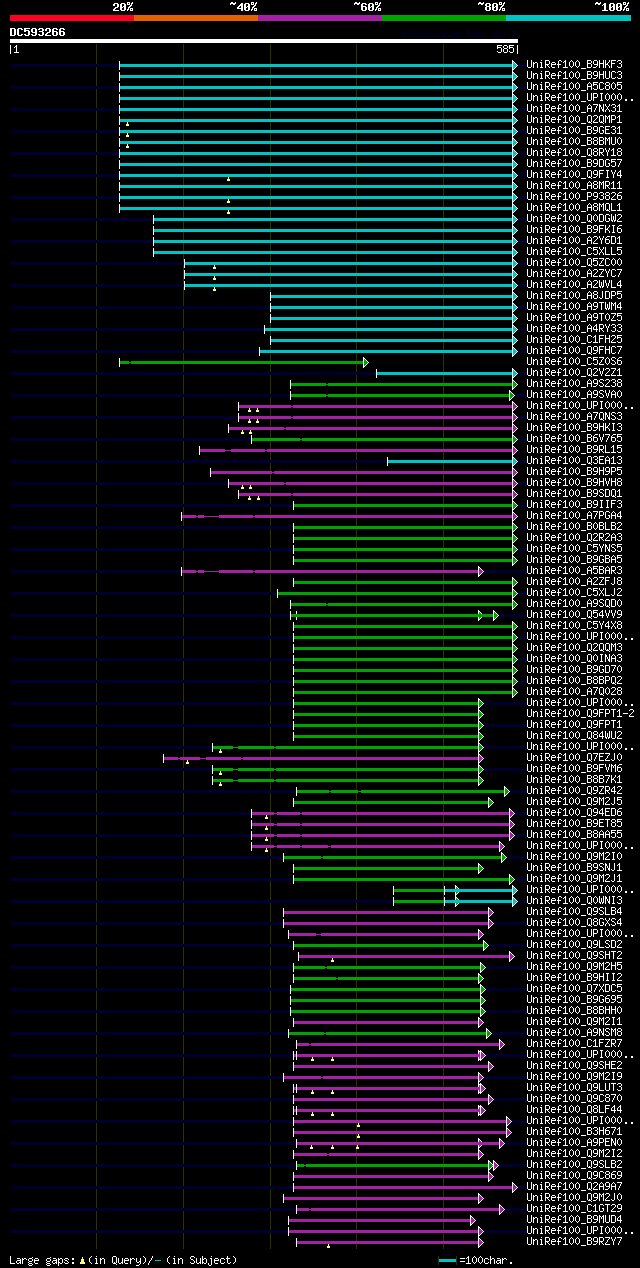Select label UniRef100_B9DG57

coord(574,164)
